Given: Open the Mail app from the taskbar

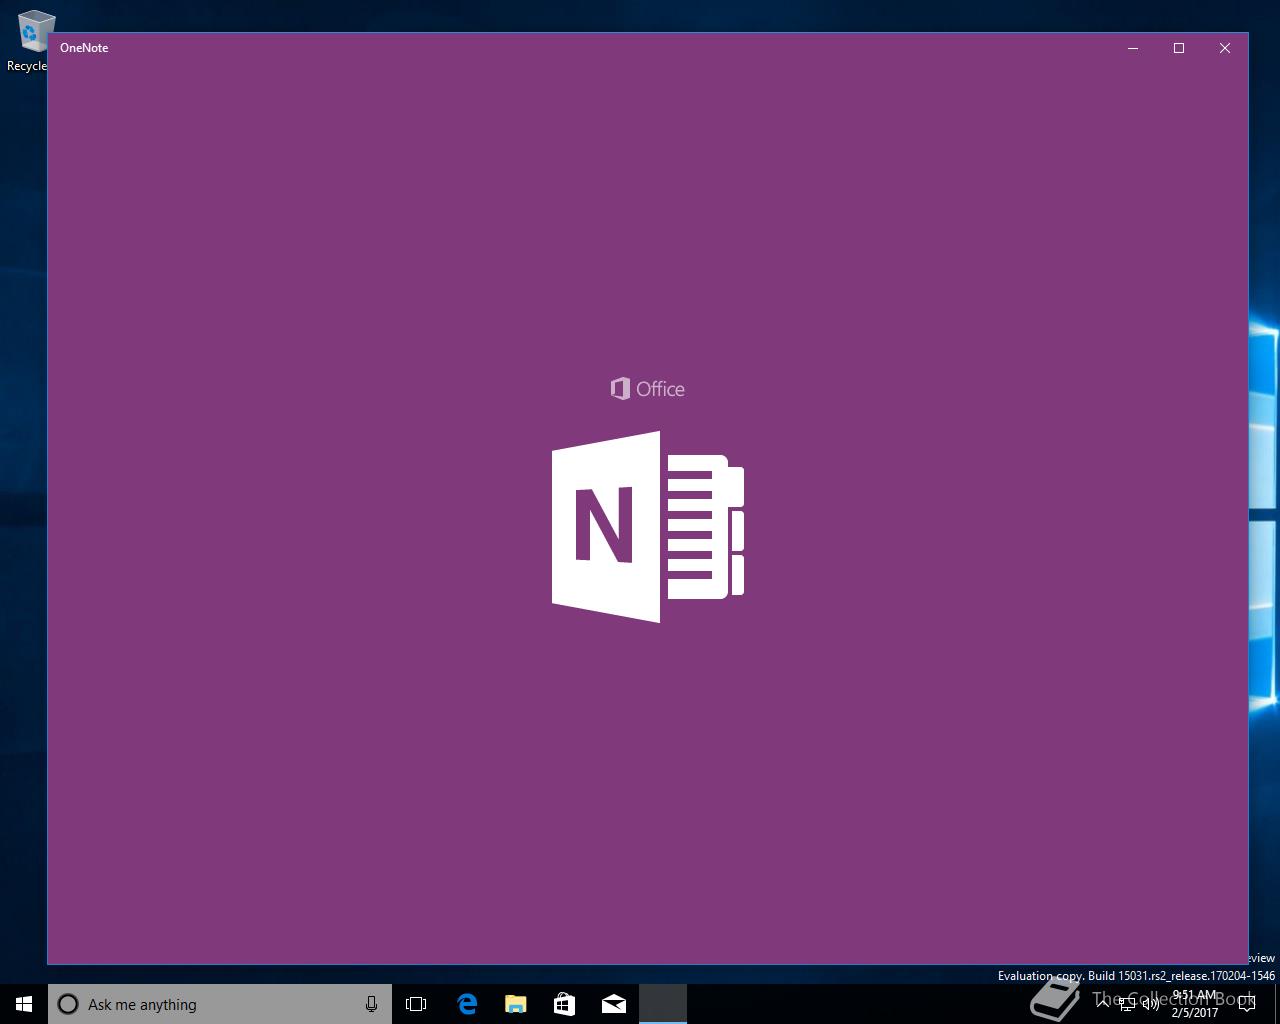Looking at the screenshot, I should (x=614, y=1004).
